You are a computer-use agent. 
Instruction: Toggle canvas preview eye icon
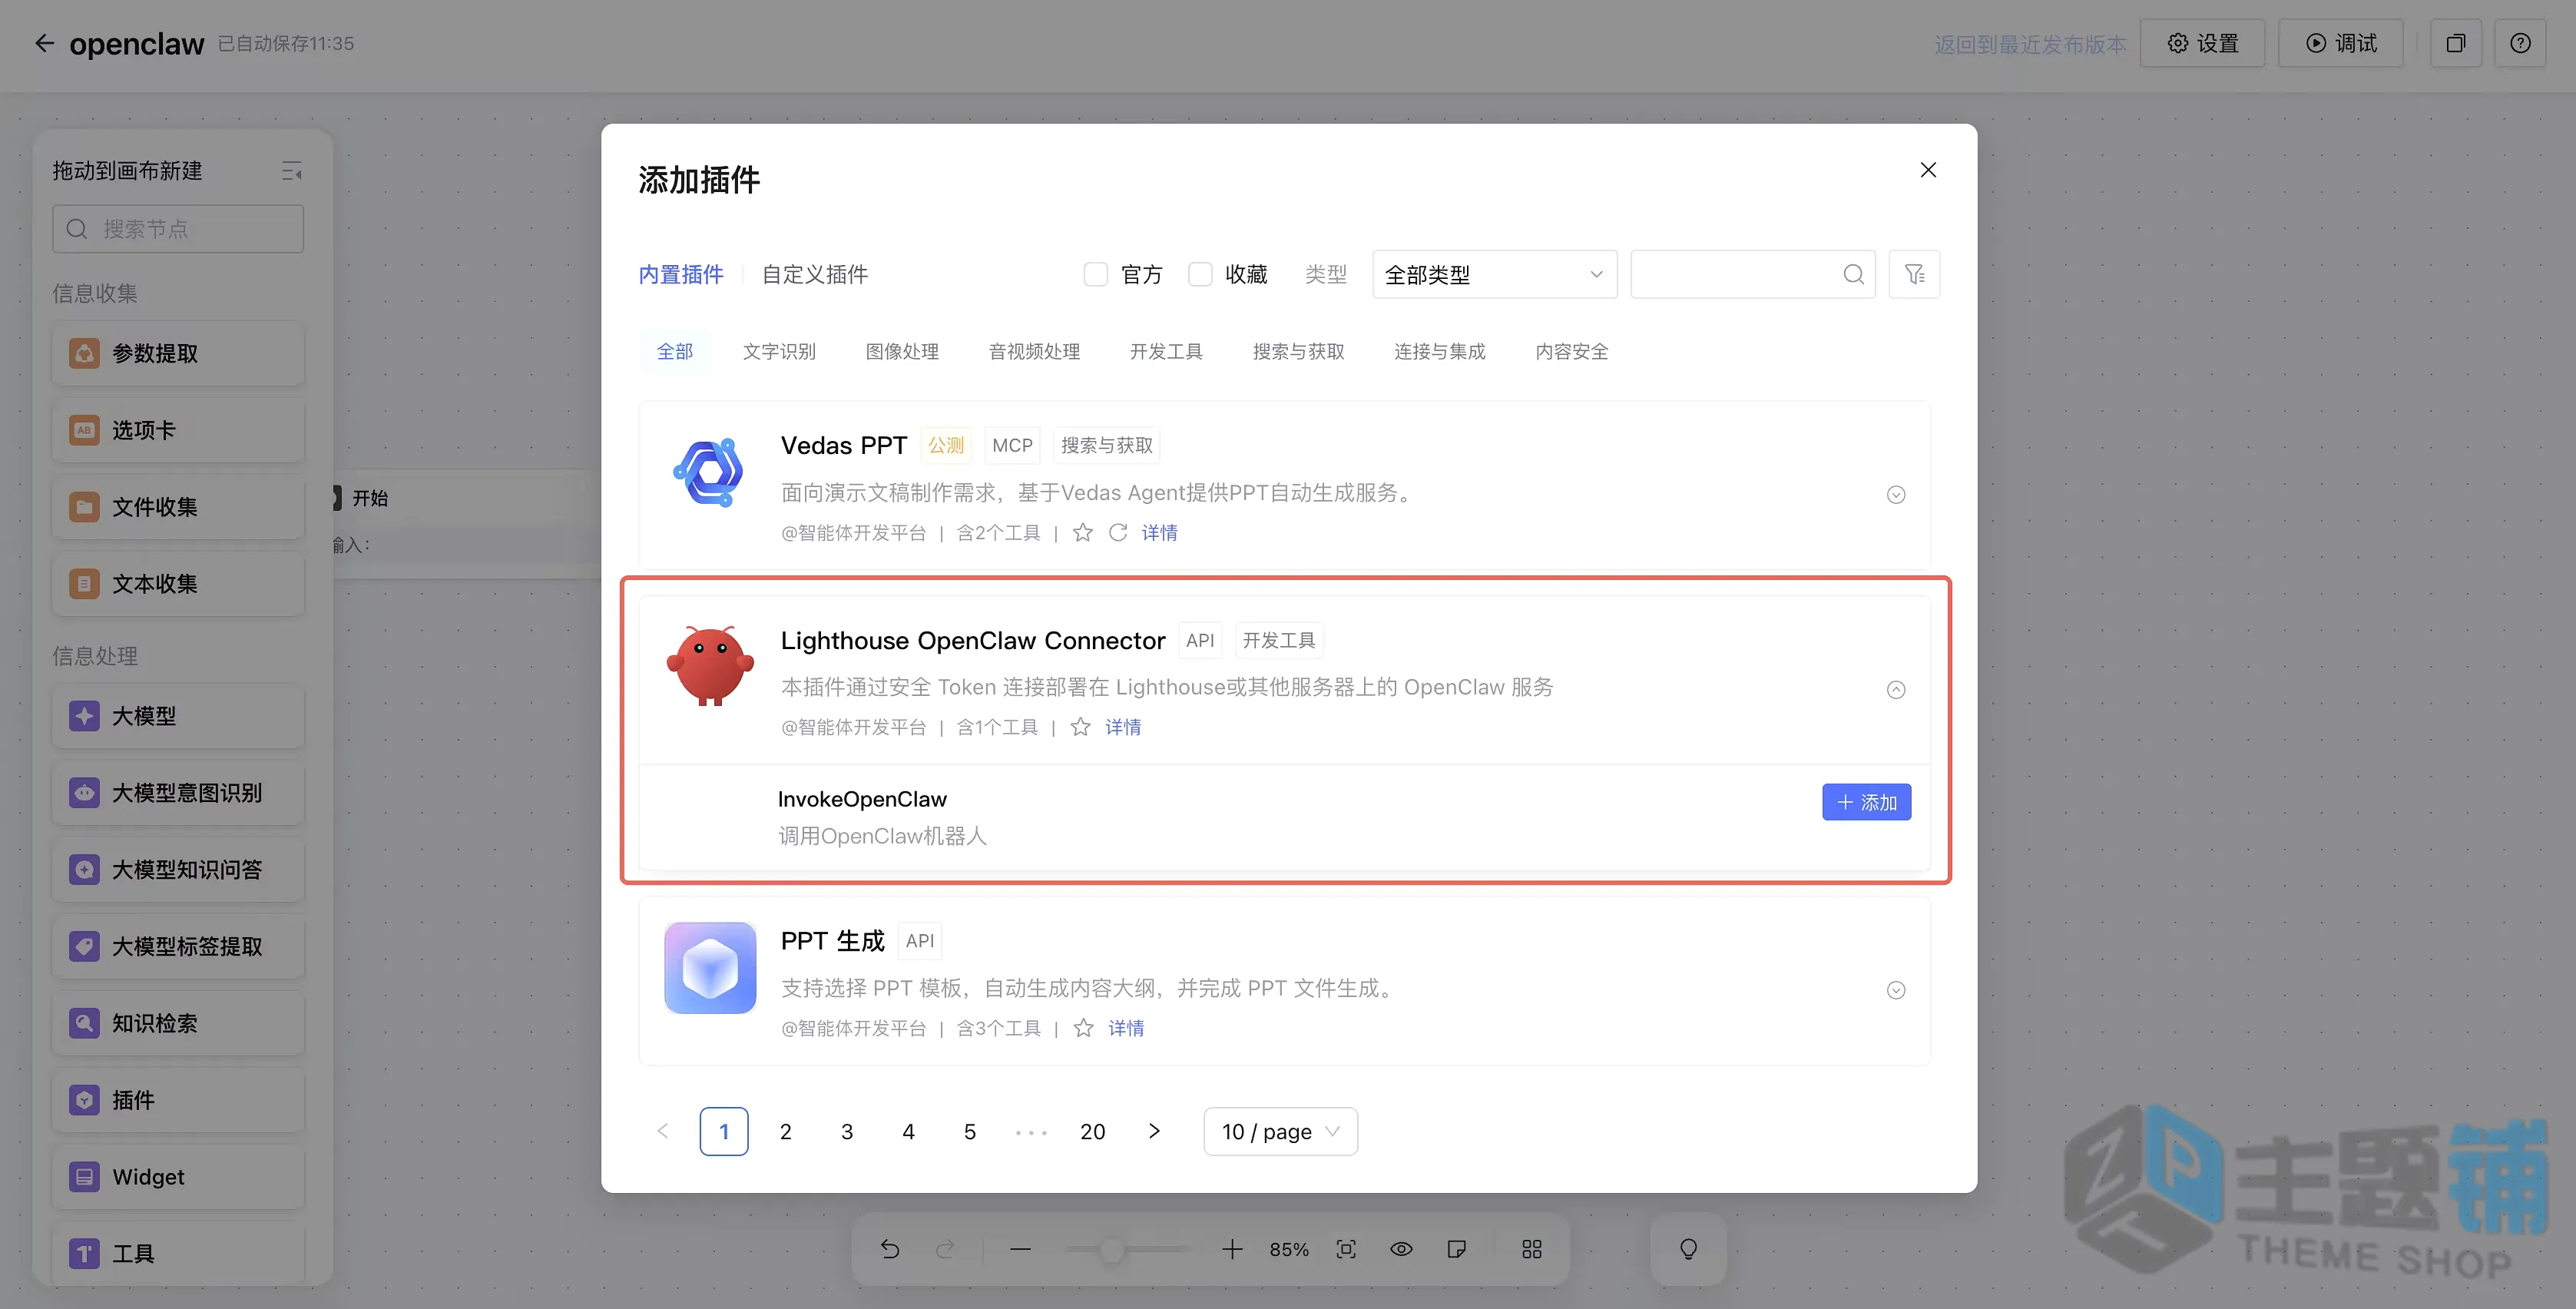1401,1249
